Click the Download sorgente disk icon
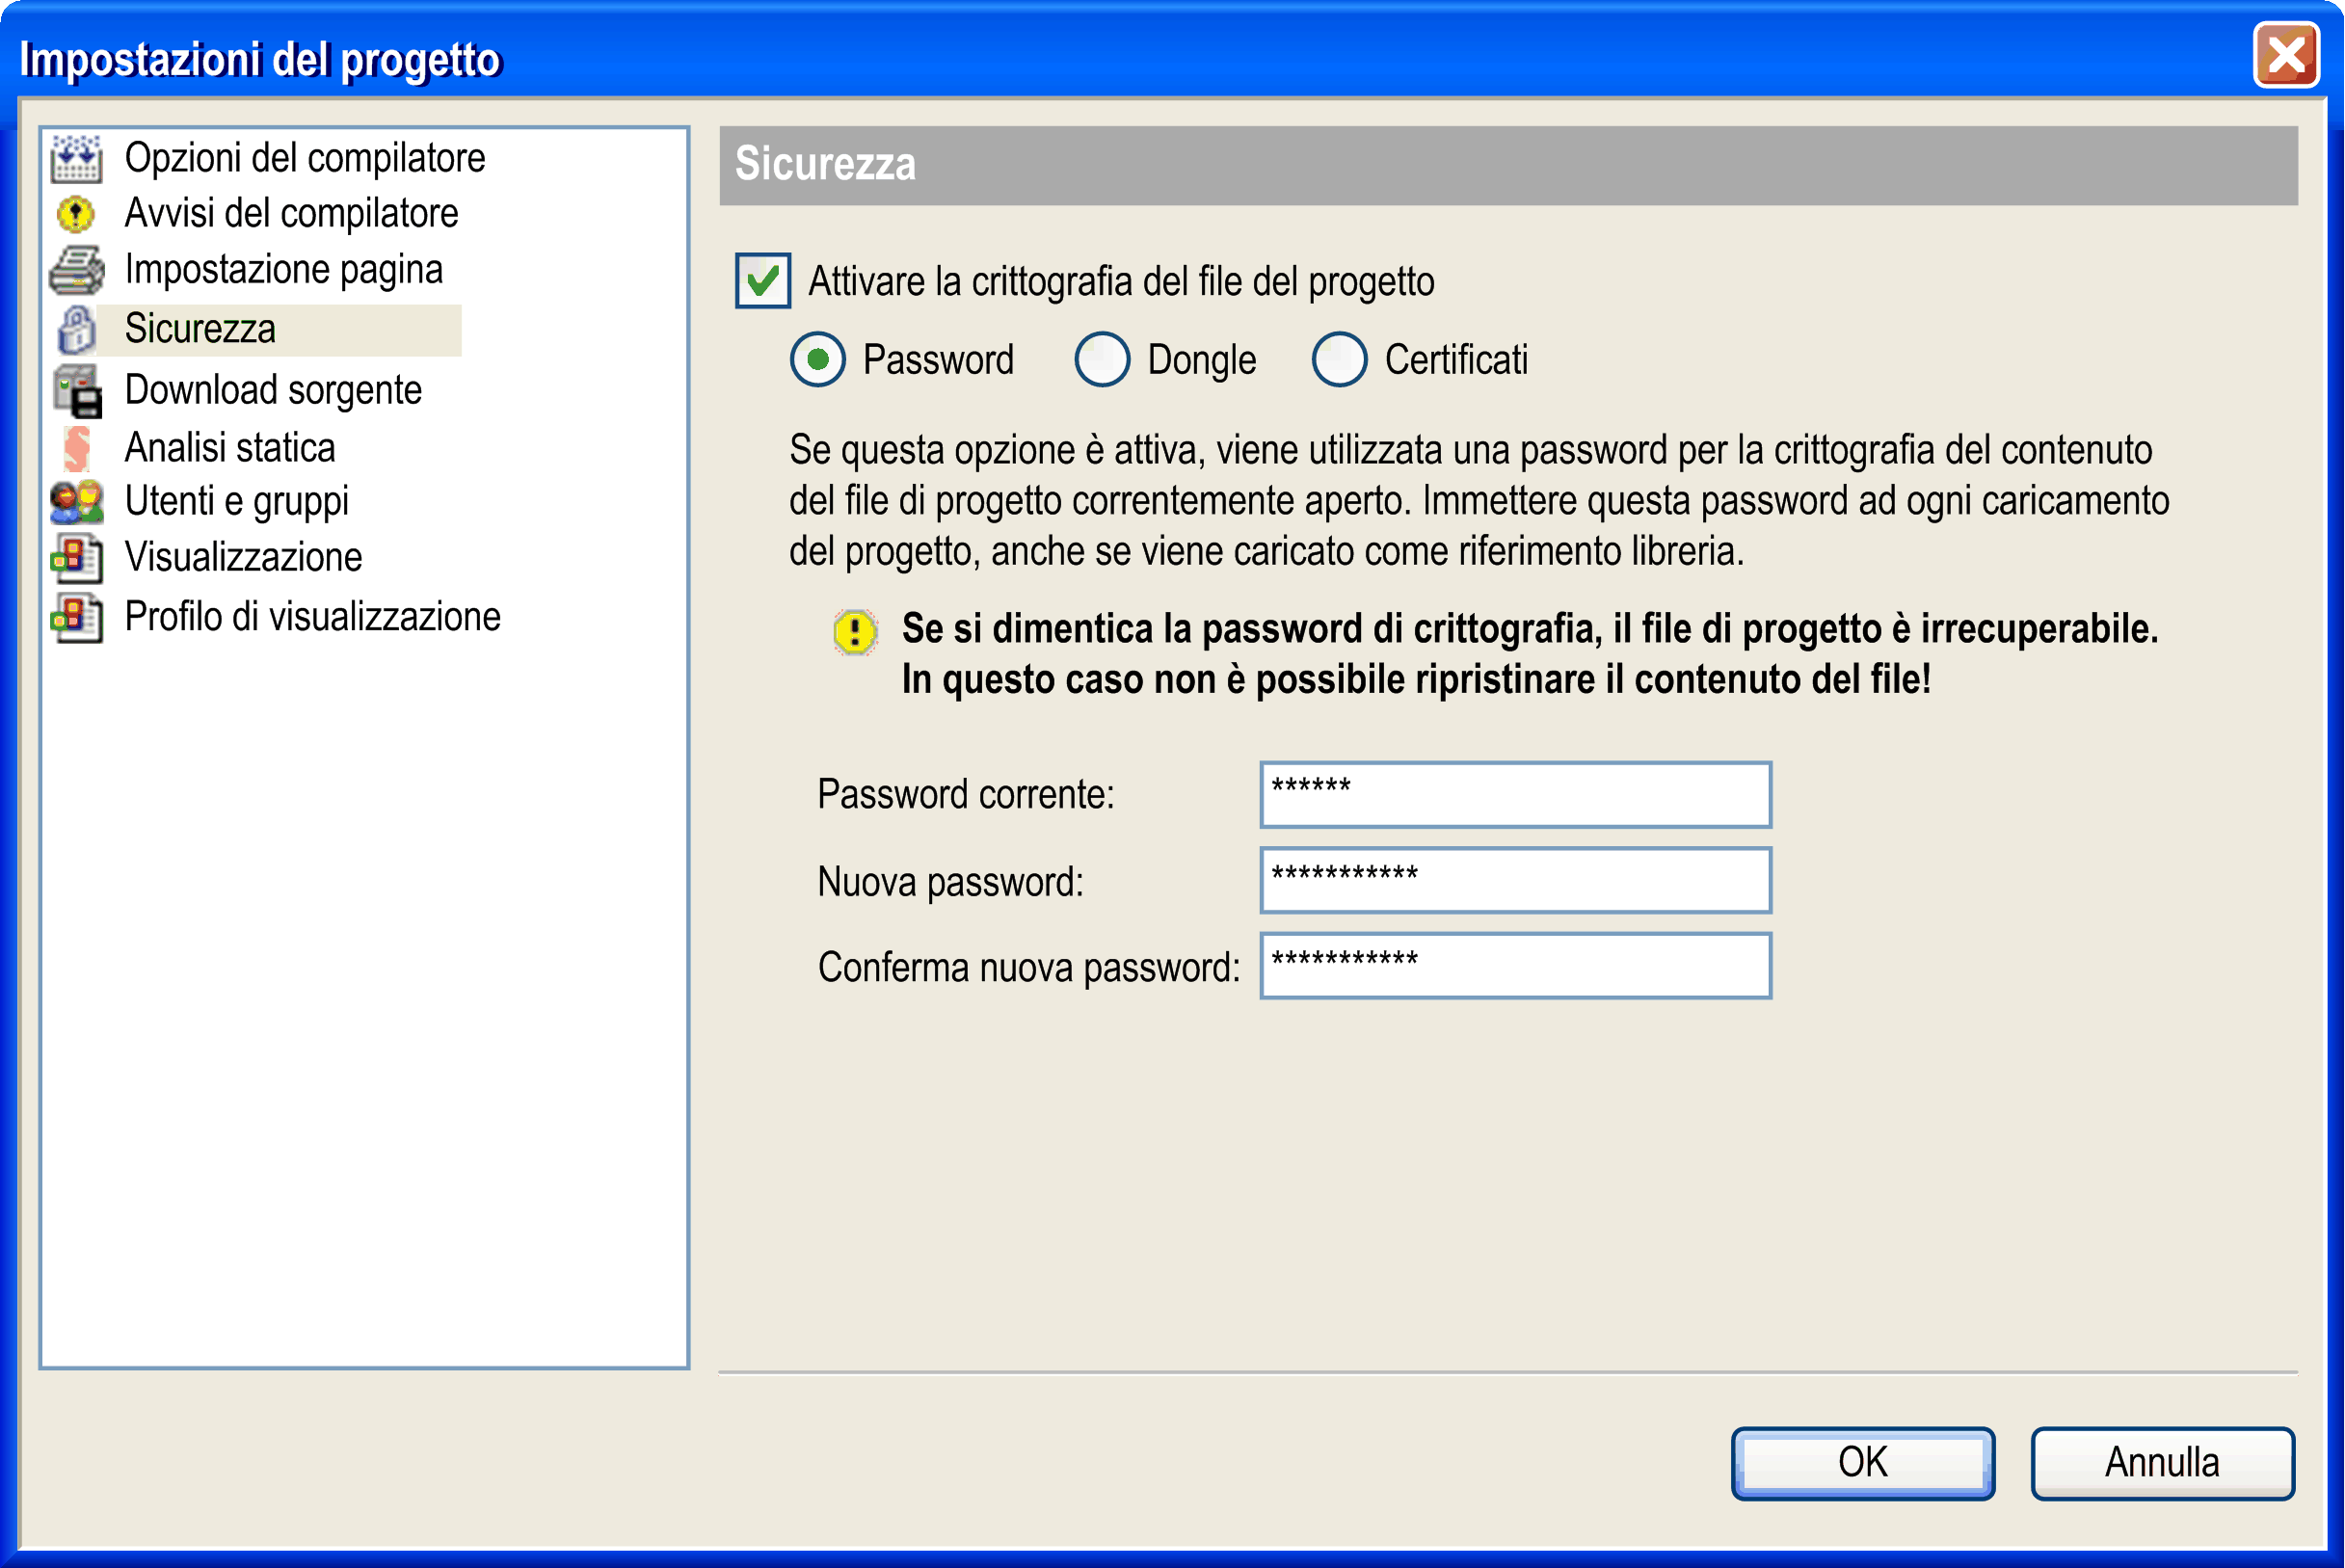This screenshot has width=2345, height=1568. [x=77, y=391]
